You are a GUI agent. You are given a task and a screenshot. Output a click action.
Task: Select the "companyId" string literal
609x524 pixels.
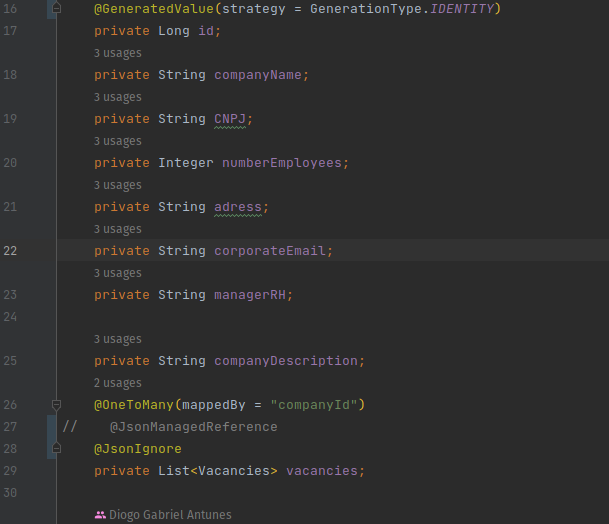314,405
